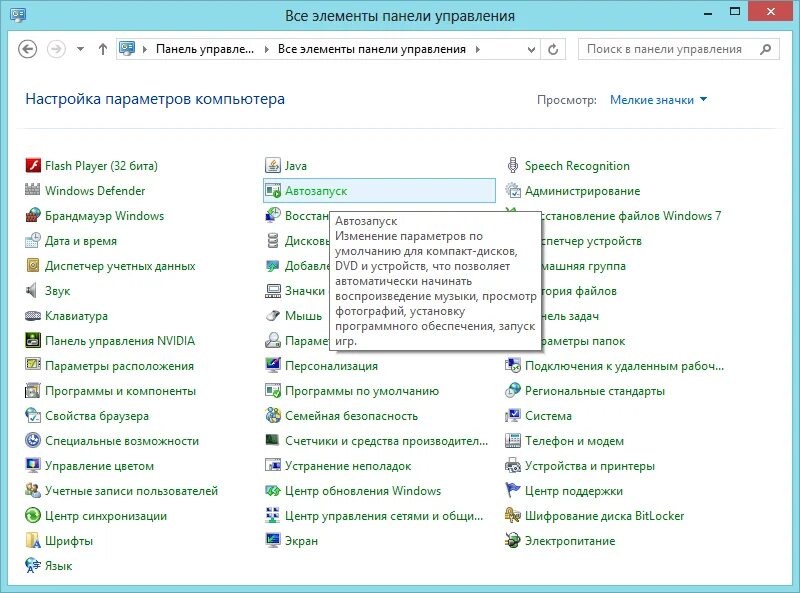This screenshot has height=593, width=800.
Task: Open the Автозапуск icon
Action: (x=273, y=190)
